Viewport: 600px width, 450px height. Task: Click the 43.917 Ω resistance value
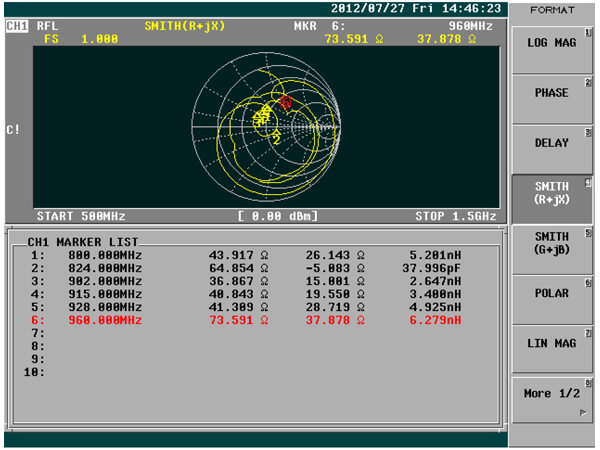tap(238, 255)
